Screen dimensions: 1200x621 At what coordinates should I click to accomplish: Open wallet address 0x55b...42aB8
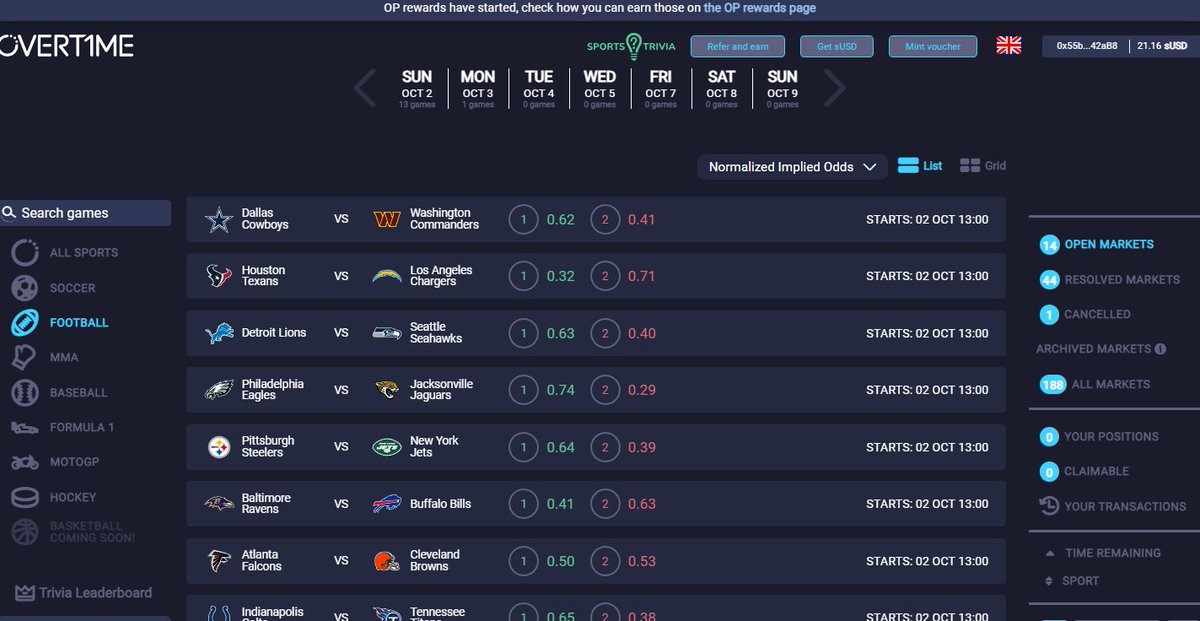point(1086,46)
